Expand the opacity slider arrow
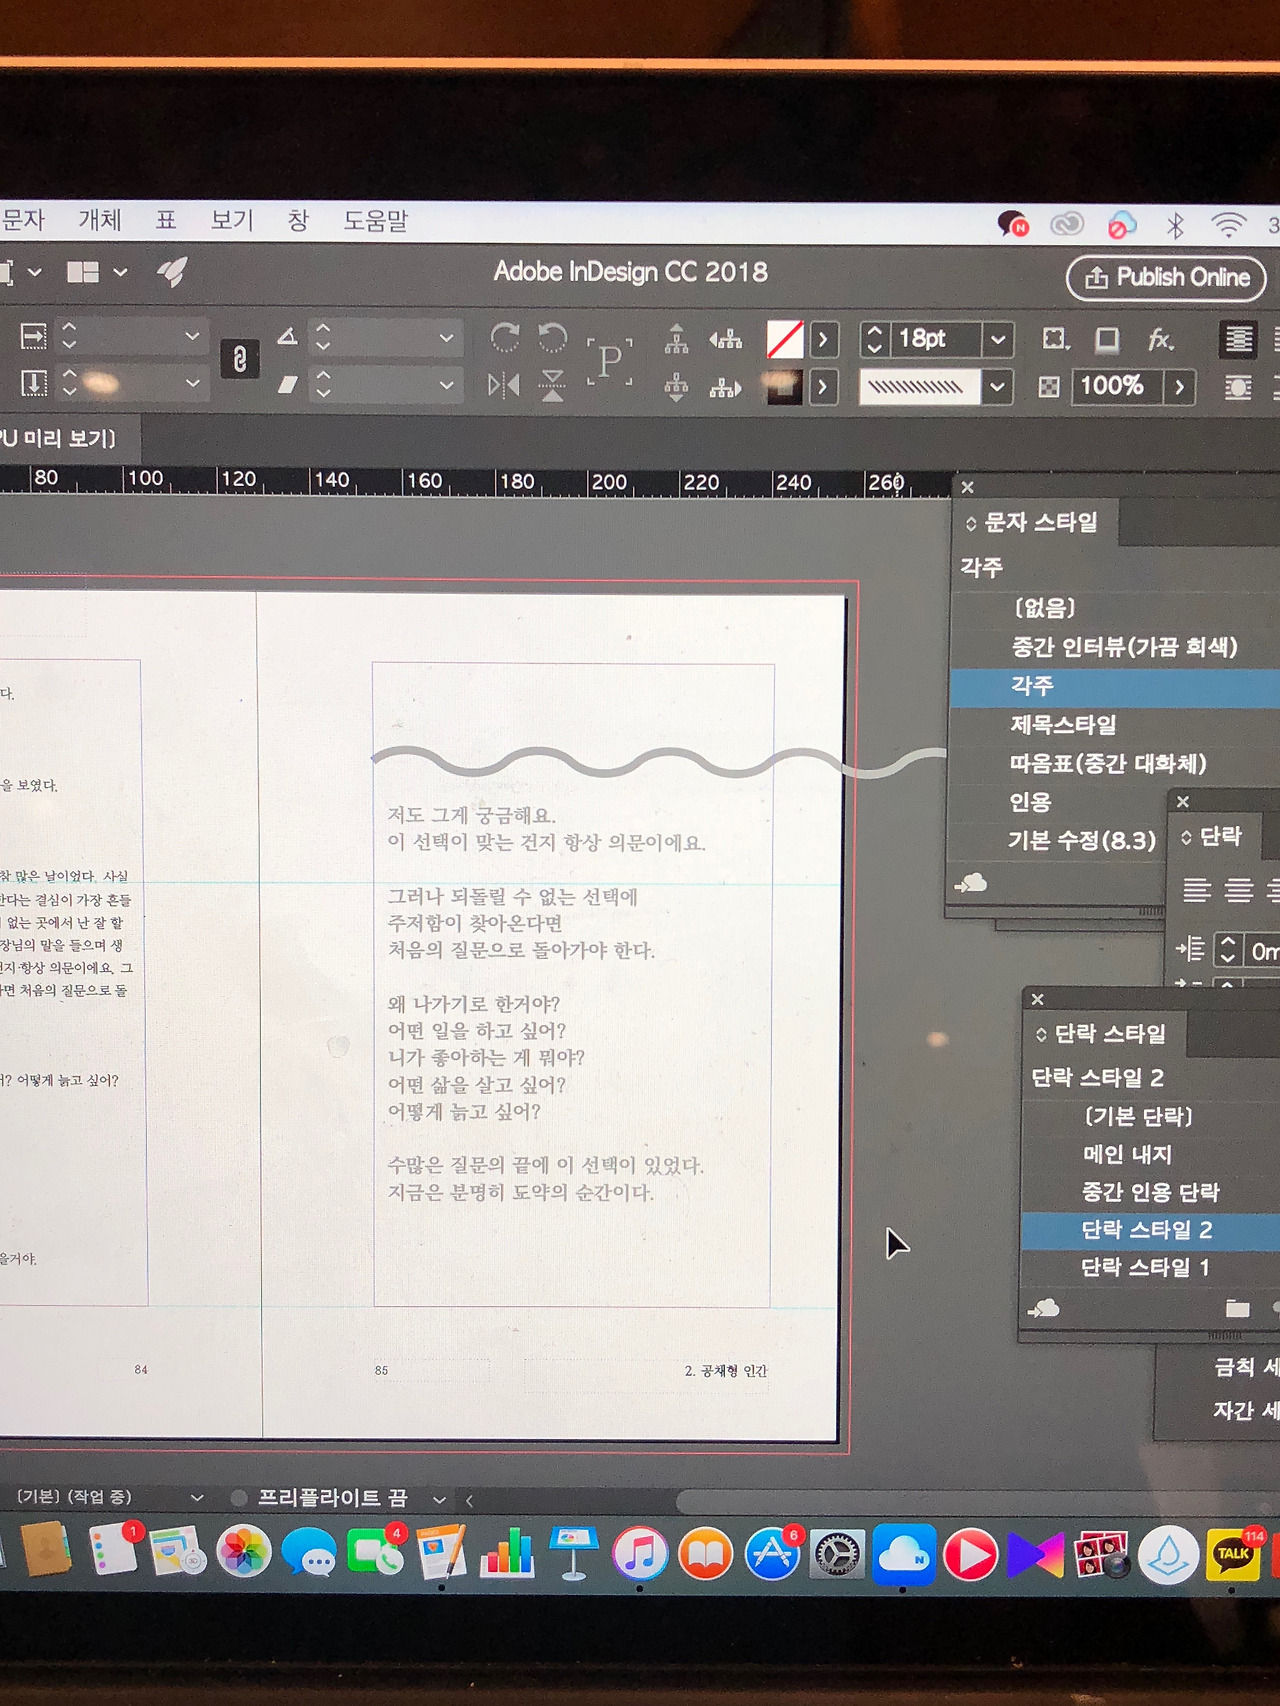 [1180, 387]
